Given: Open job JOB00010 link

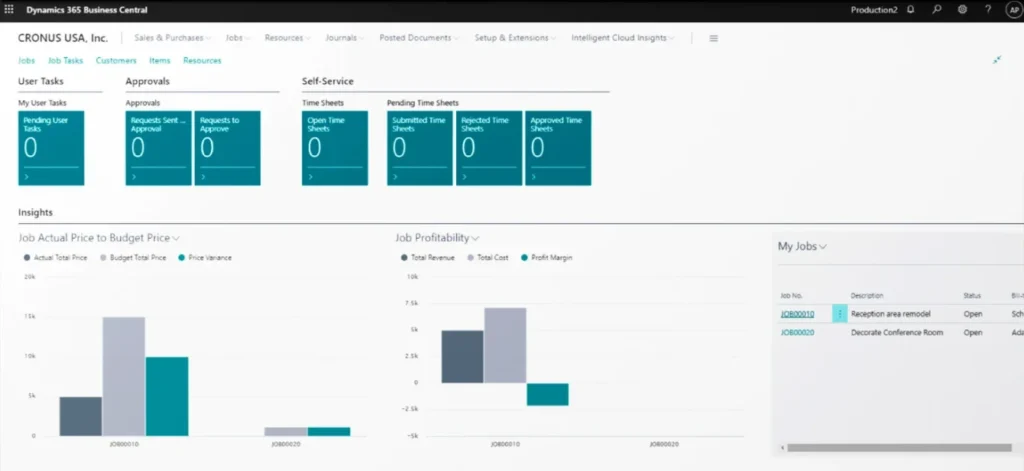Looking at the screenshot, I should 797,314.
